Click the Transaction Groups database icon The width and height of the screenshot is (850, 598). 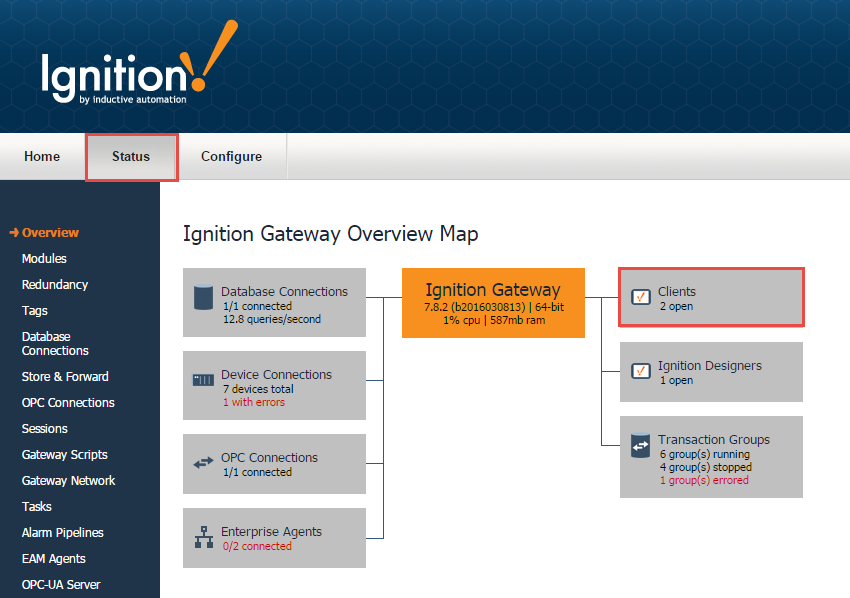[x=640, y=446]
